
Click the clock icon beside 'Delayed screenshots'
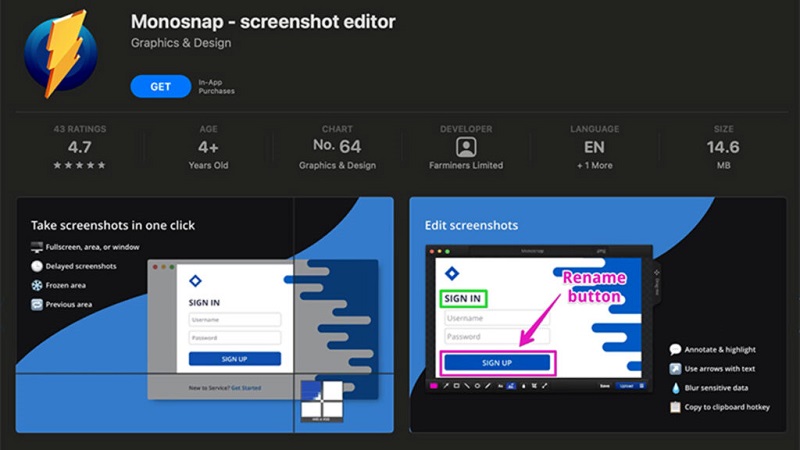tap(37, 266)
